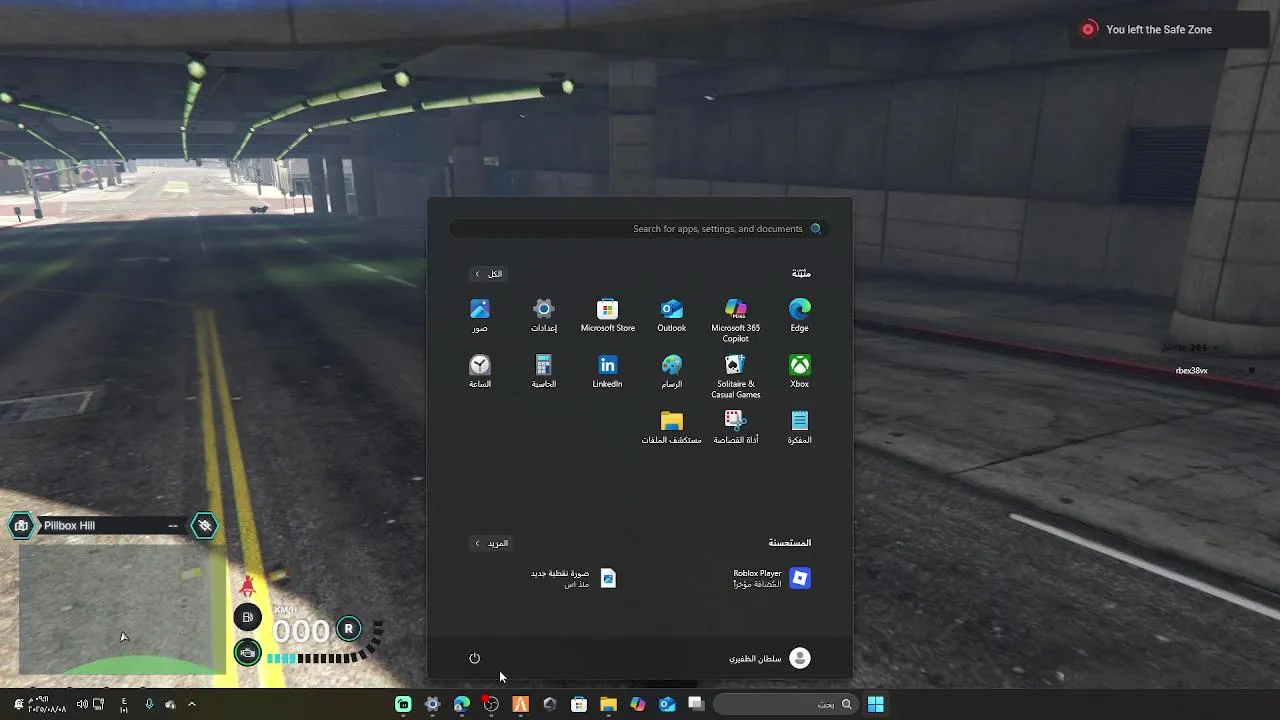The width and height of the screenshot is (1280, 720).
Task: Click the volume speaker icon in tray
Action: coord(82,704)
